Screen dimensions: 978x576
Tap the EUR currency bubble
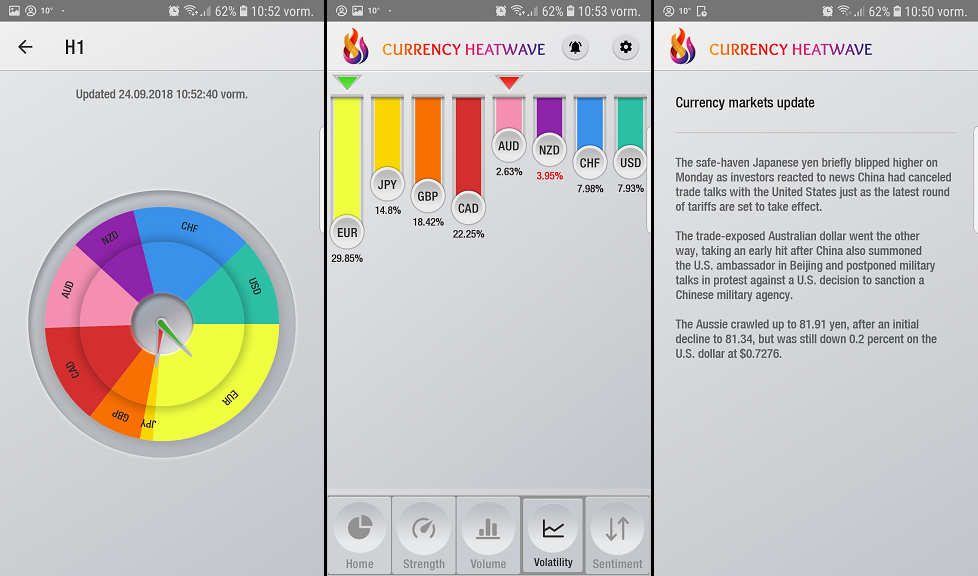click(x=347, y=232)
